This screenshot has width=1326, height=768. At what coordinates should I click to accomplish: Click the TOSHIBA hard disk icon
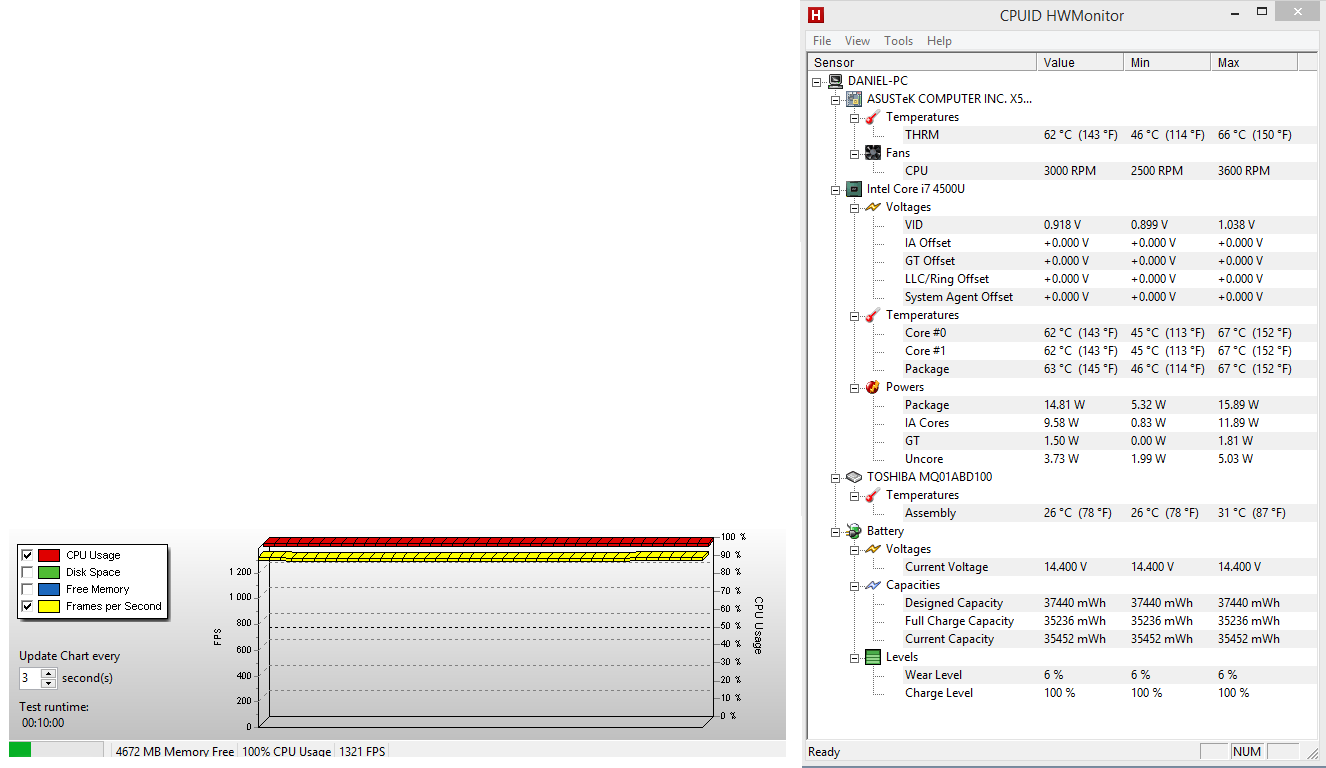(854, 477)
